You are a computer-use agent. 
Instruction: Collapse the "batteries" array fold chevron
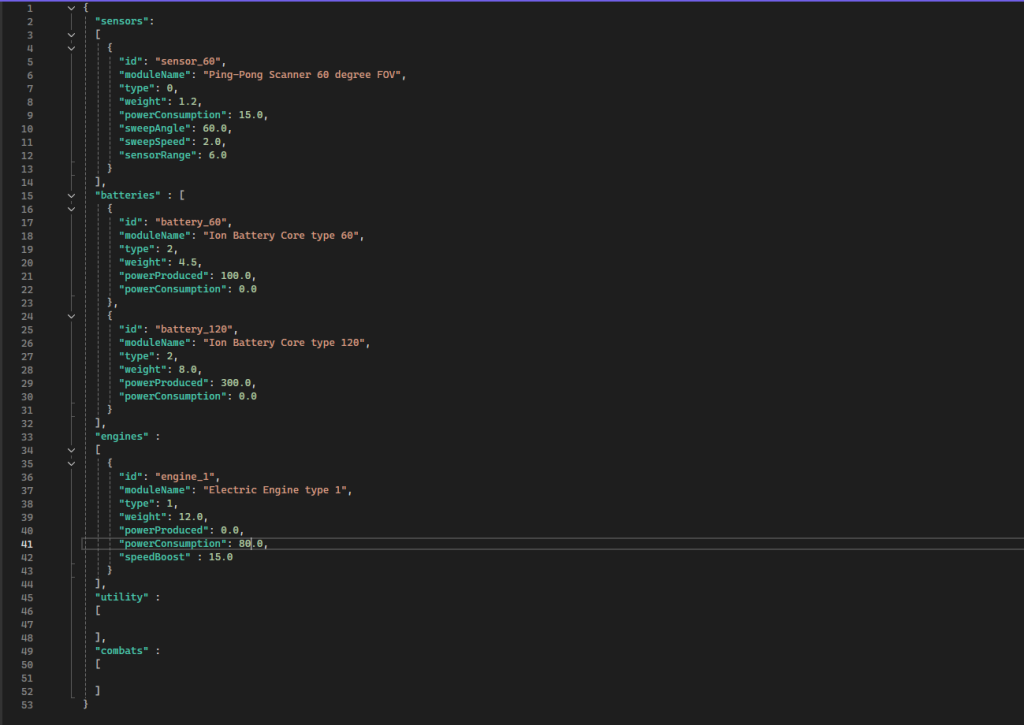(x=70, y=195)
